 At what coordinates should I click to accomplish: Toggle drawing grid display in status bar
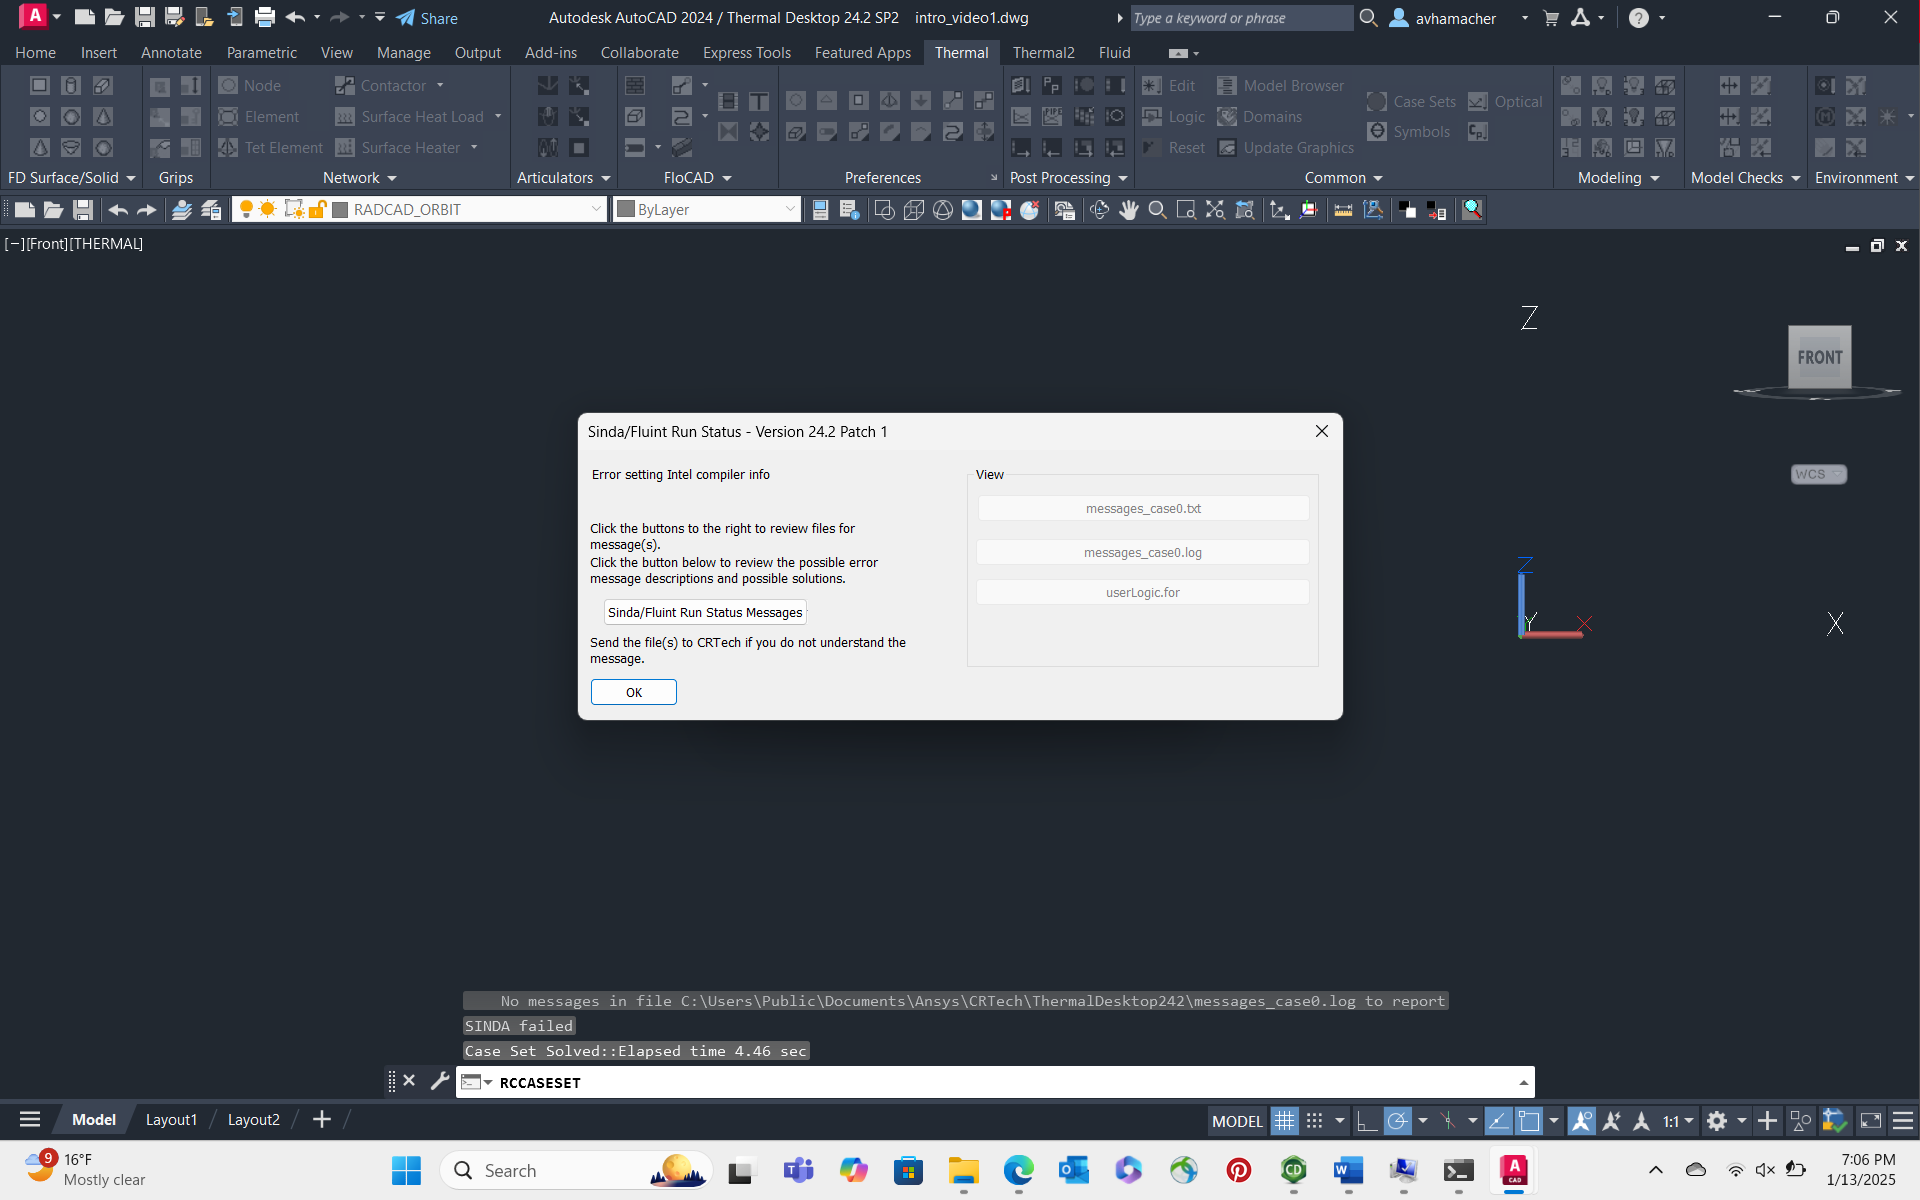pyautogui.click(x=1284, y=1121)
